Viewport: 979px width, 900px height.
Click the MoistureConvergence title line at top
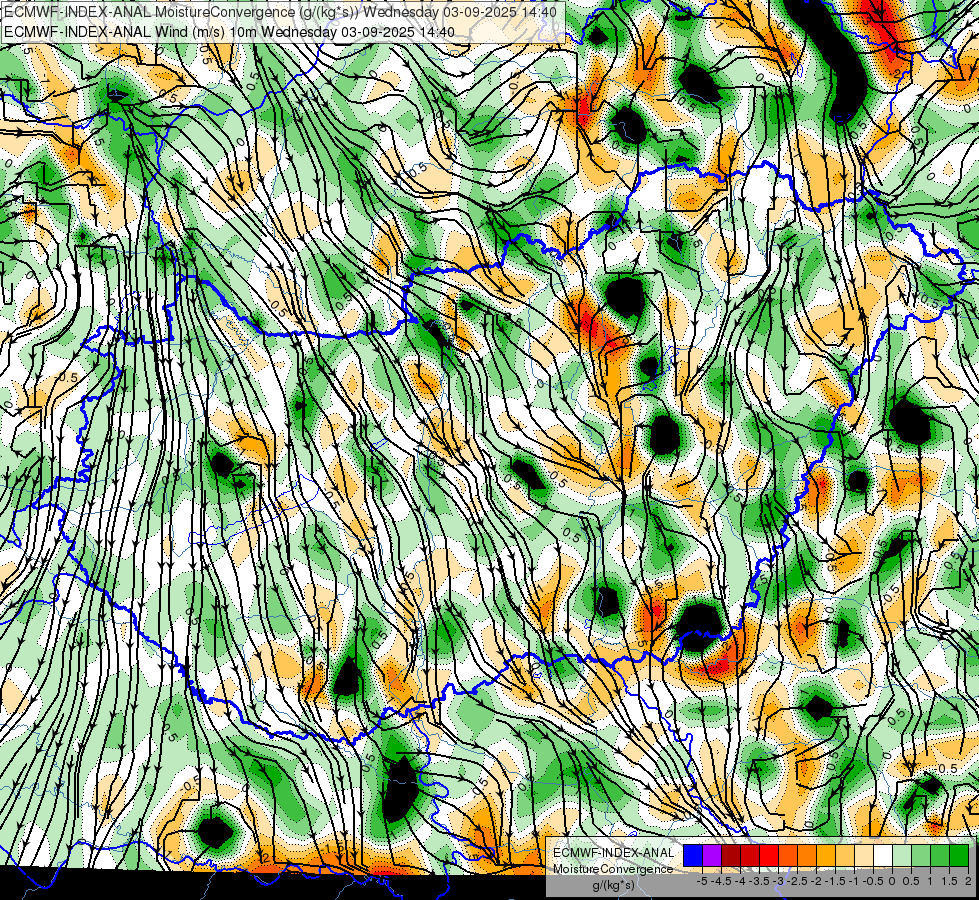[280, 12]
